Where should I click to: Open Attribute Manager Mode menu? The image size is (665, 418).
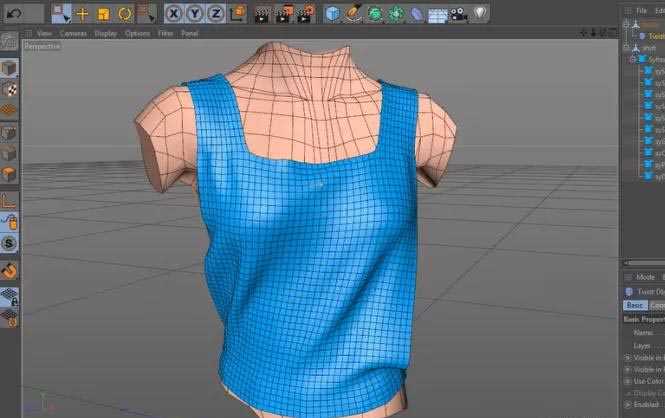click(645, 277)
